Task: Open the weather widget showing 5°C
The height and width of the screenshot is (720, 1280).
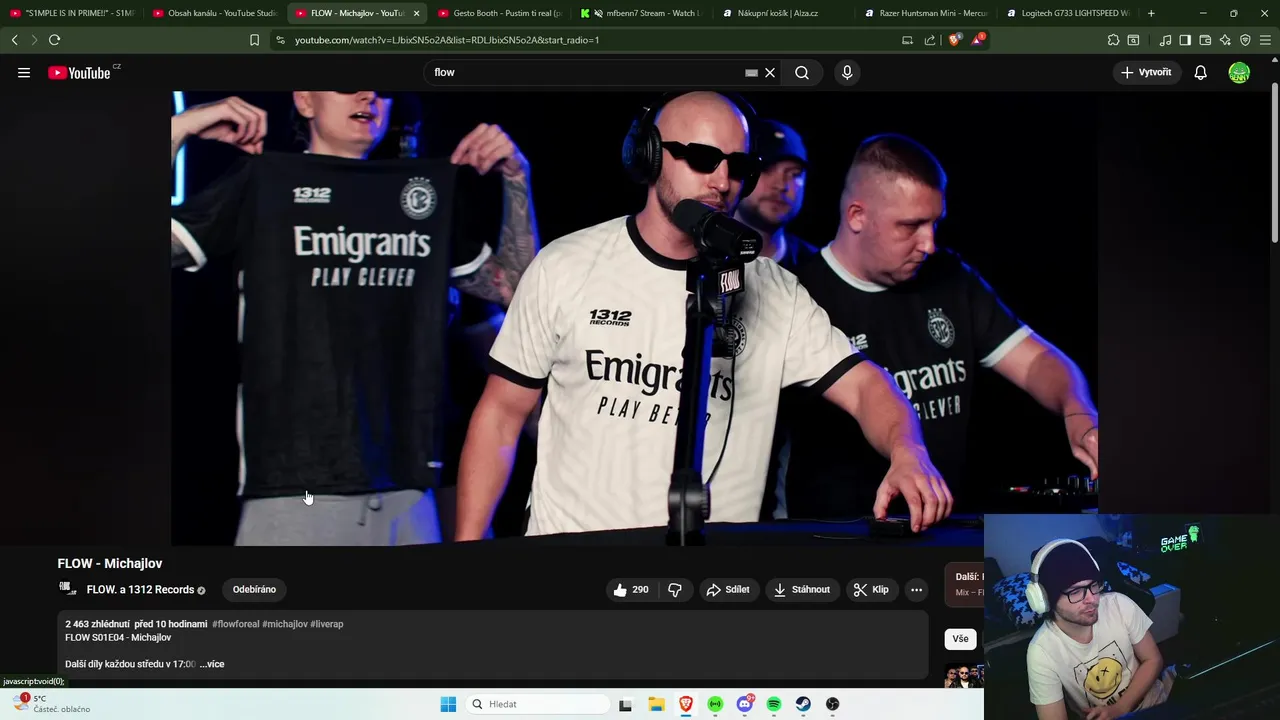Action: point(52,704)
